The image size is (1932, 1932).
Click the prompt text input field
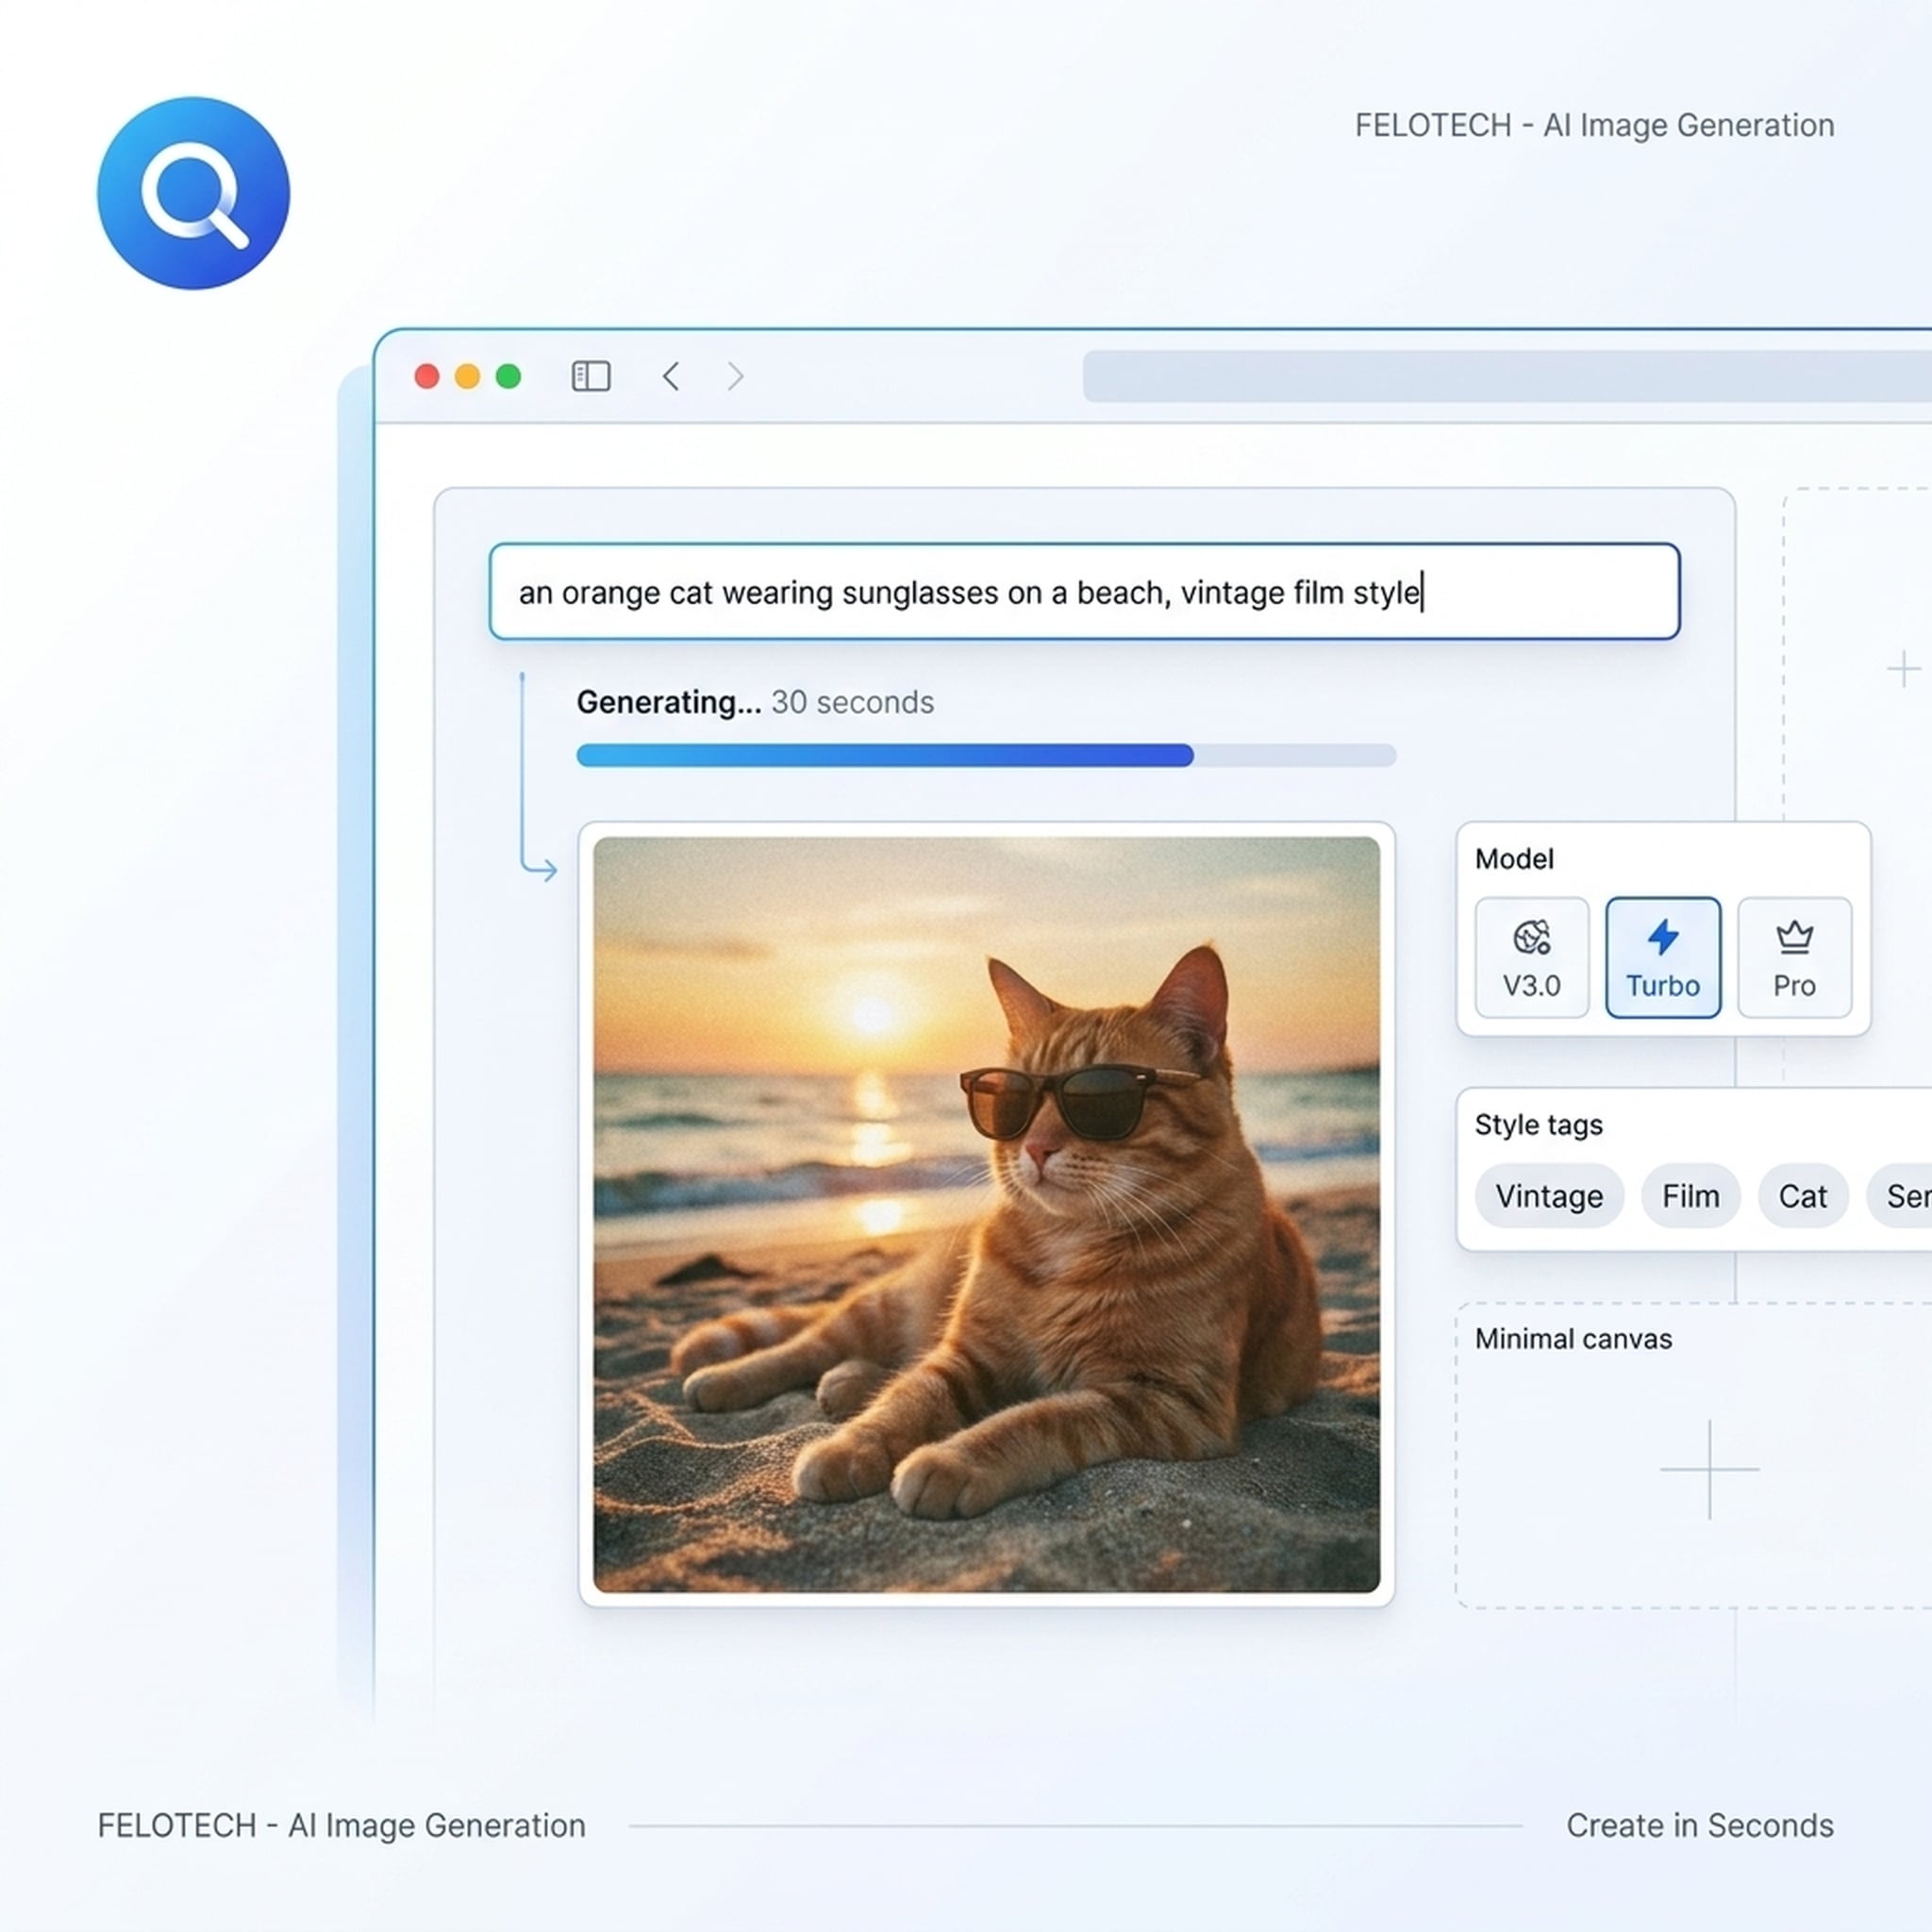1084,592
